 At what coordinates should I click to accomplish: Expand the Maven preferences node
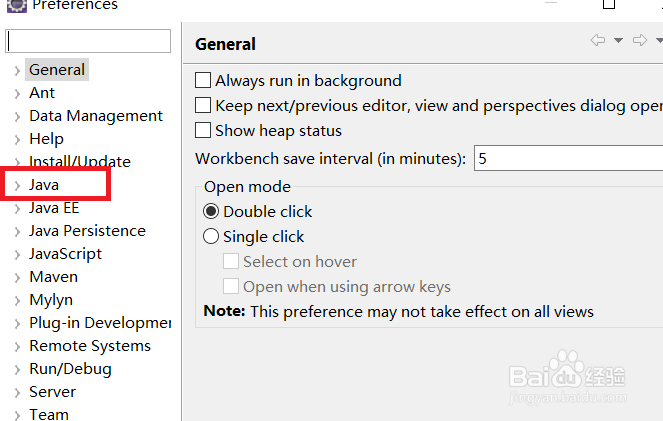click(x=18, y=277)
